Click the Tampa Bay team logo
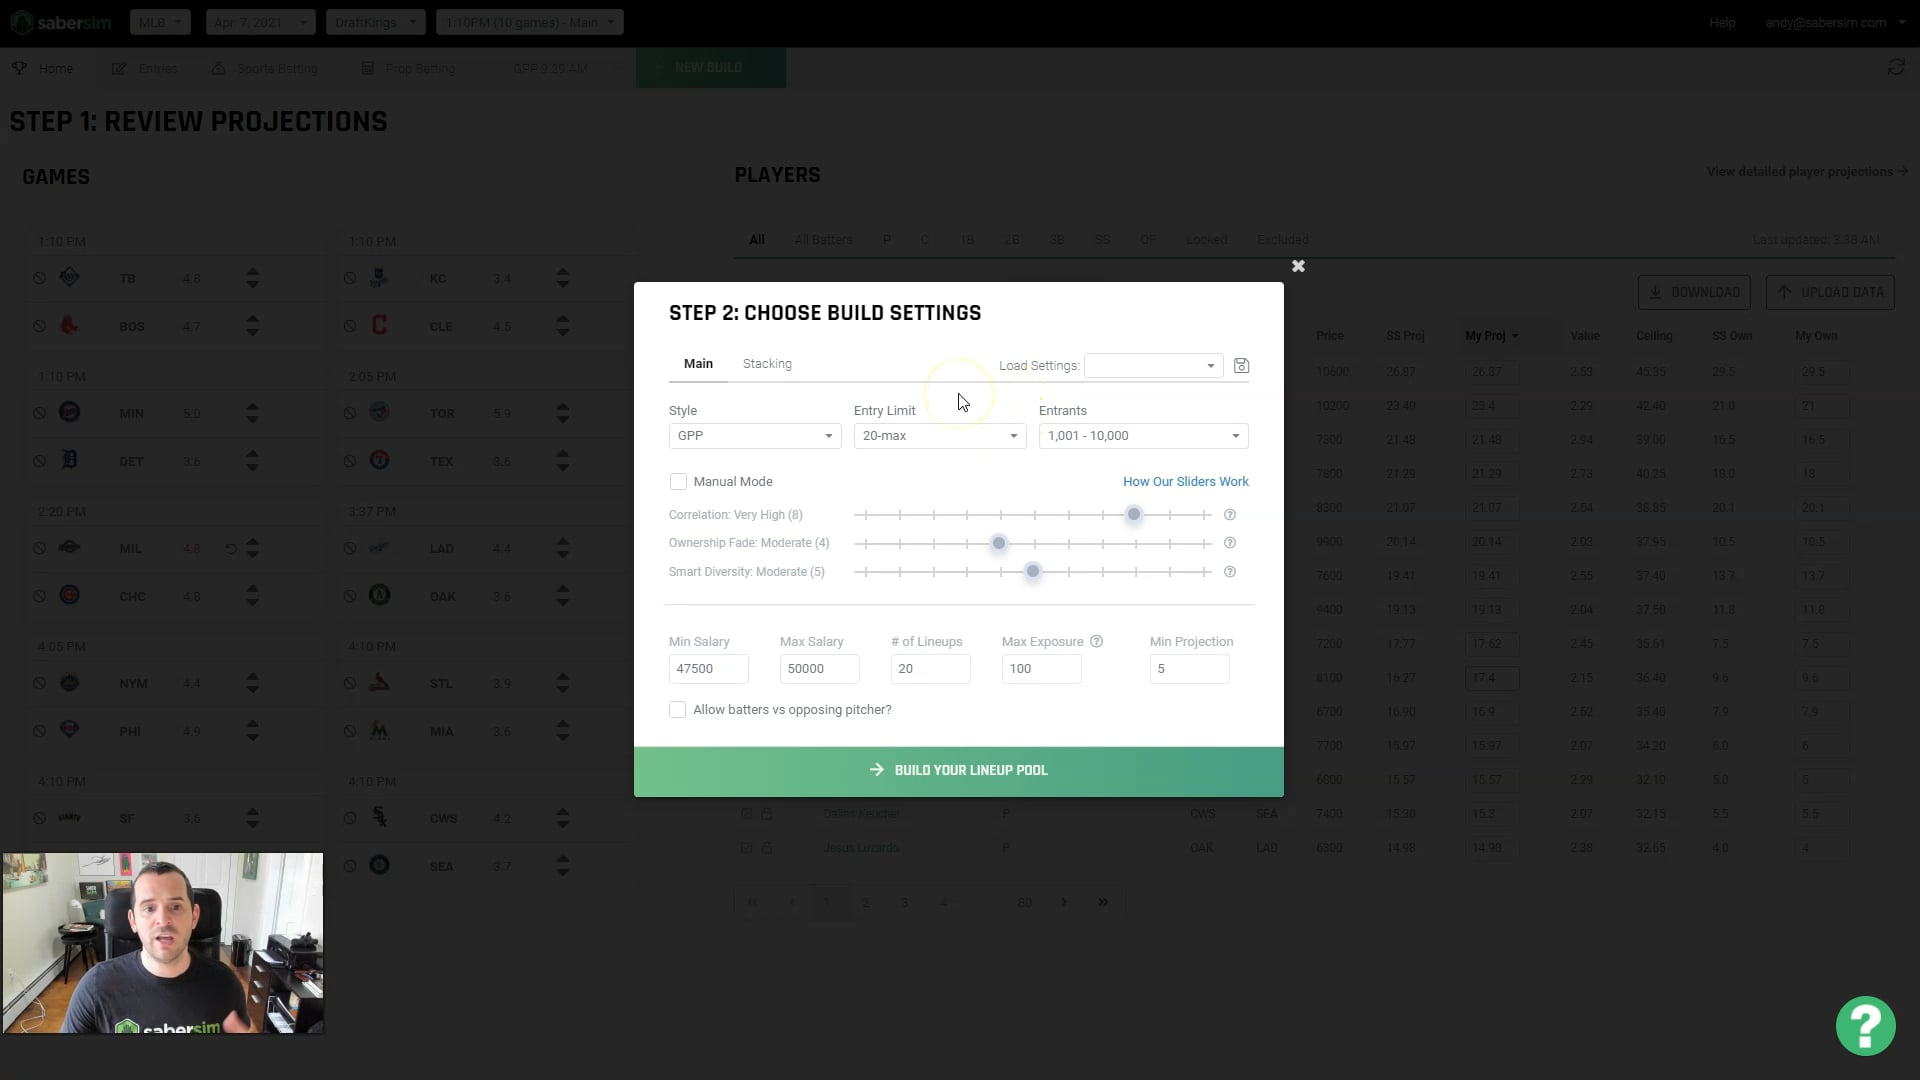1920x1080 pixels. pyautogui.click(x=69, y=277)
